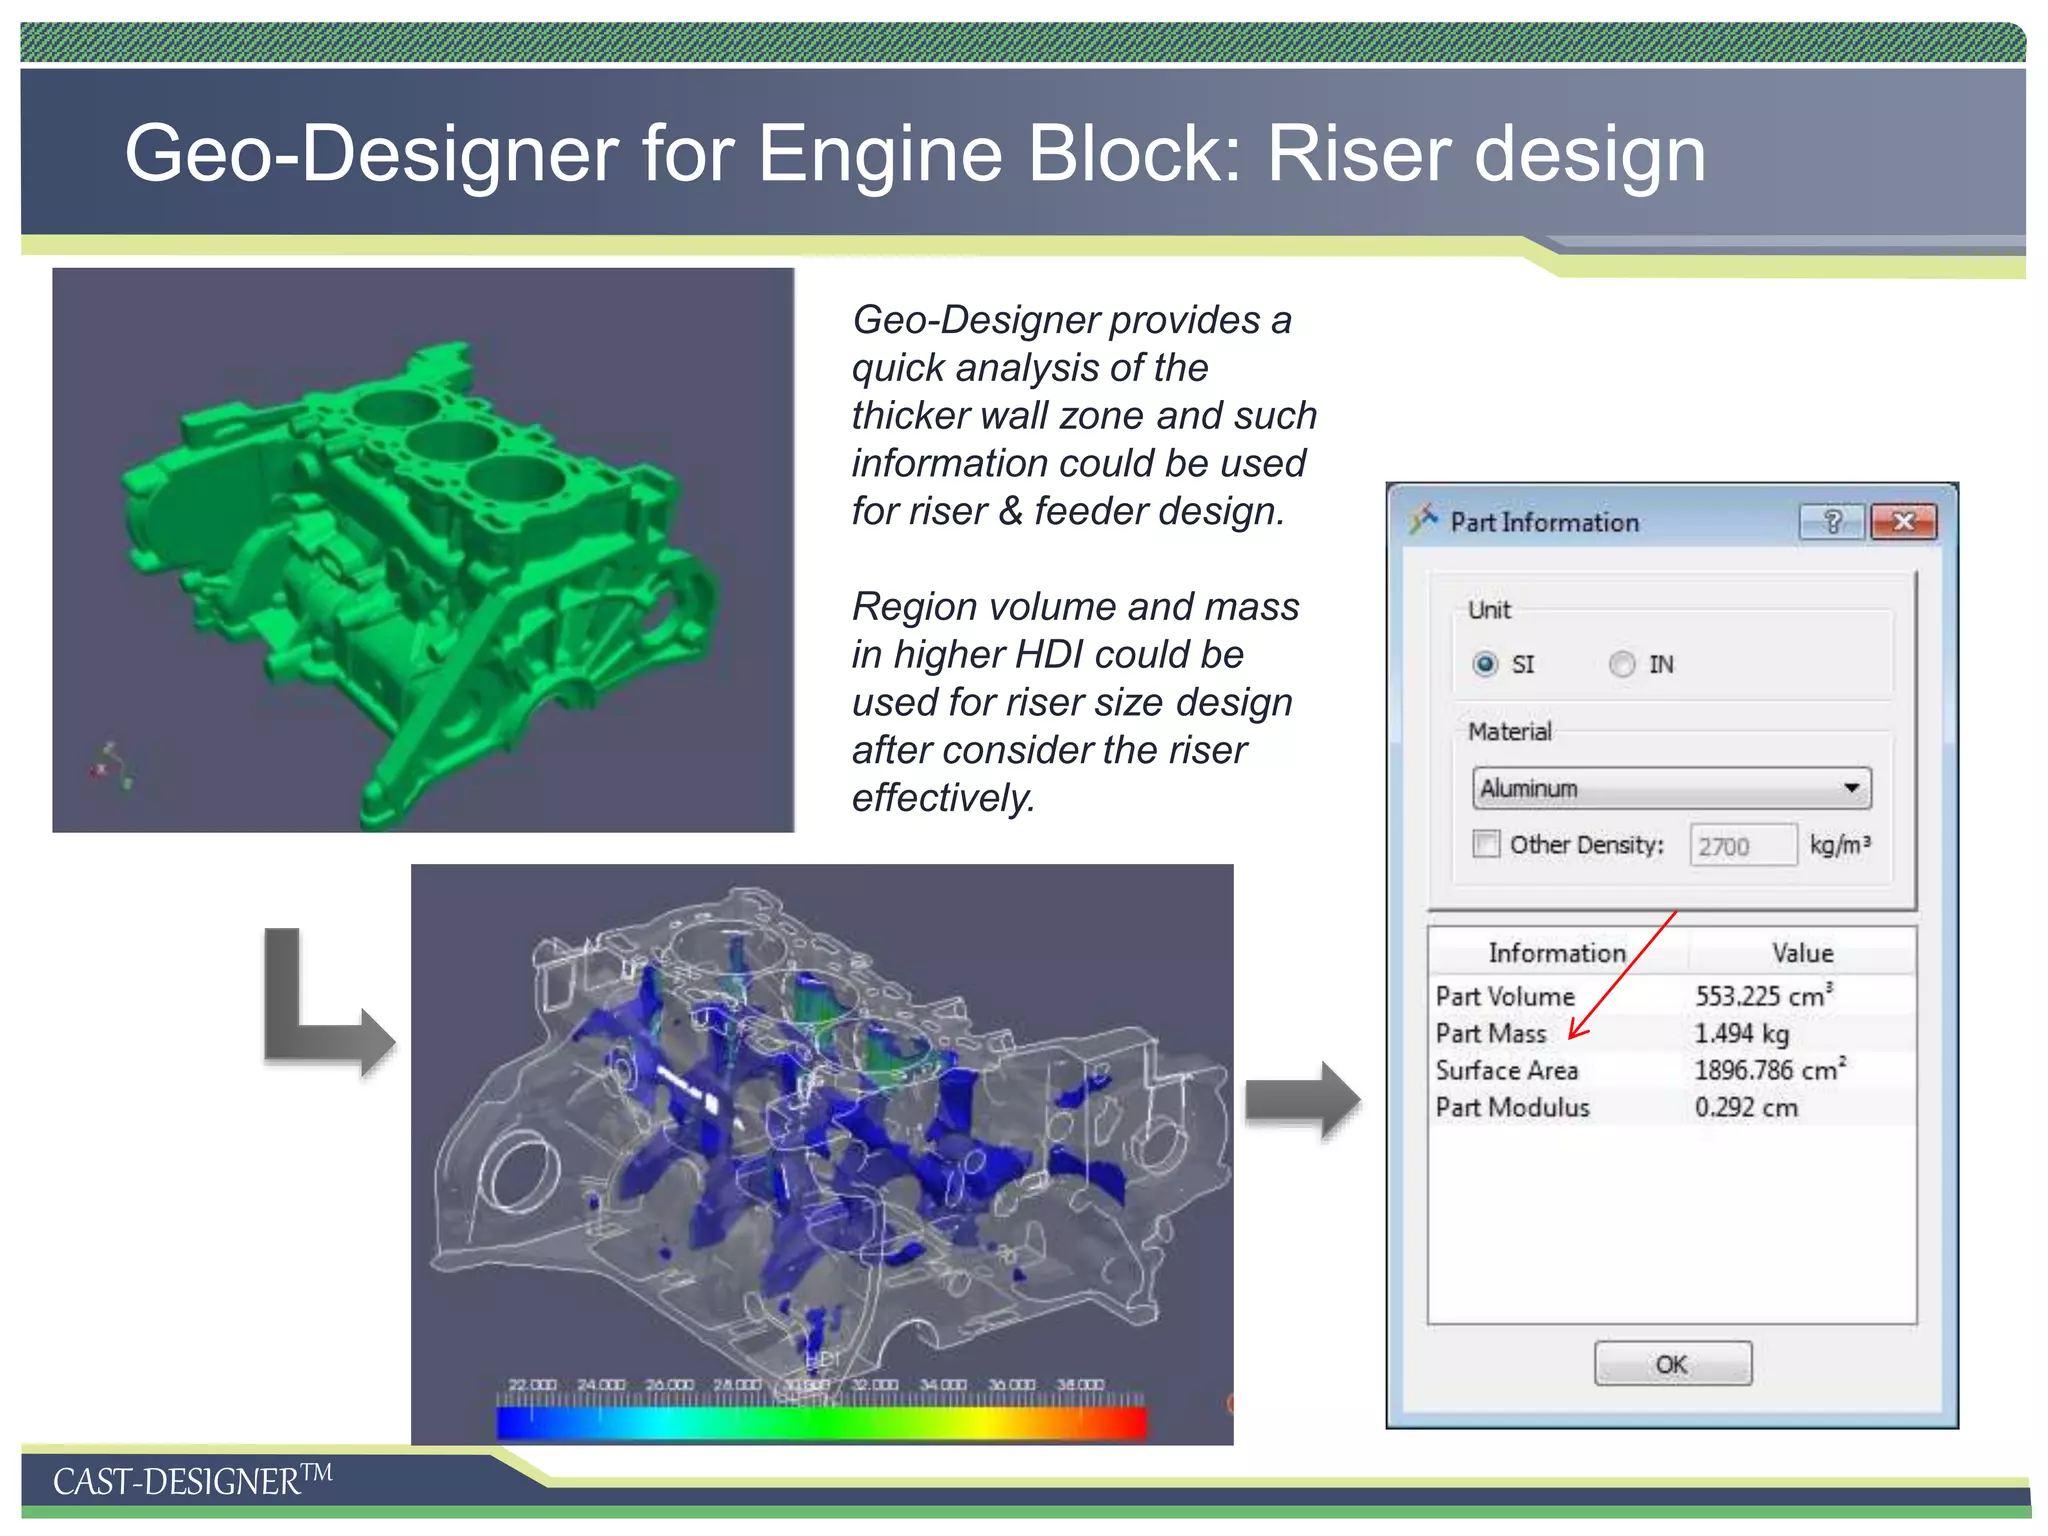Select the IN unit radio button

pyautogui.click(x=1622, y=664)
